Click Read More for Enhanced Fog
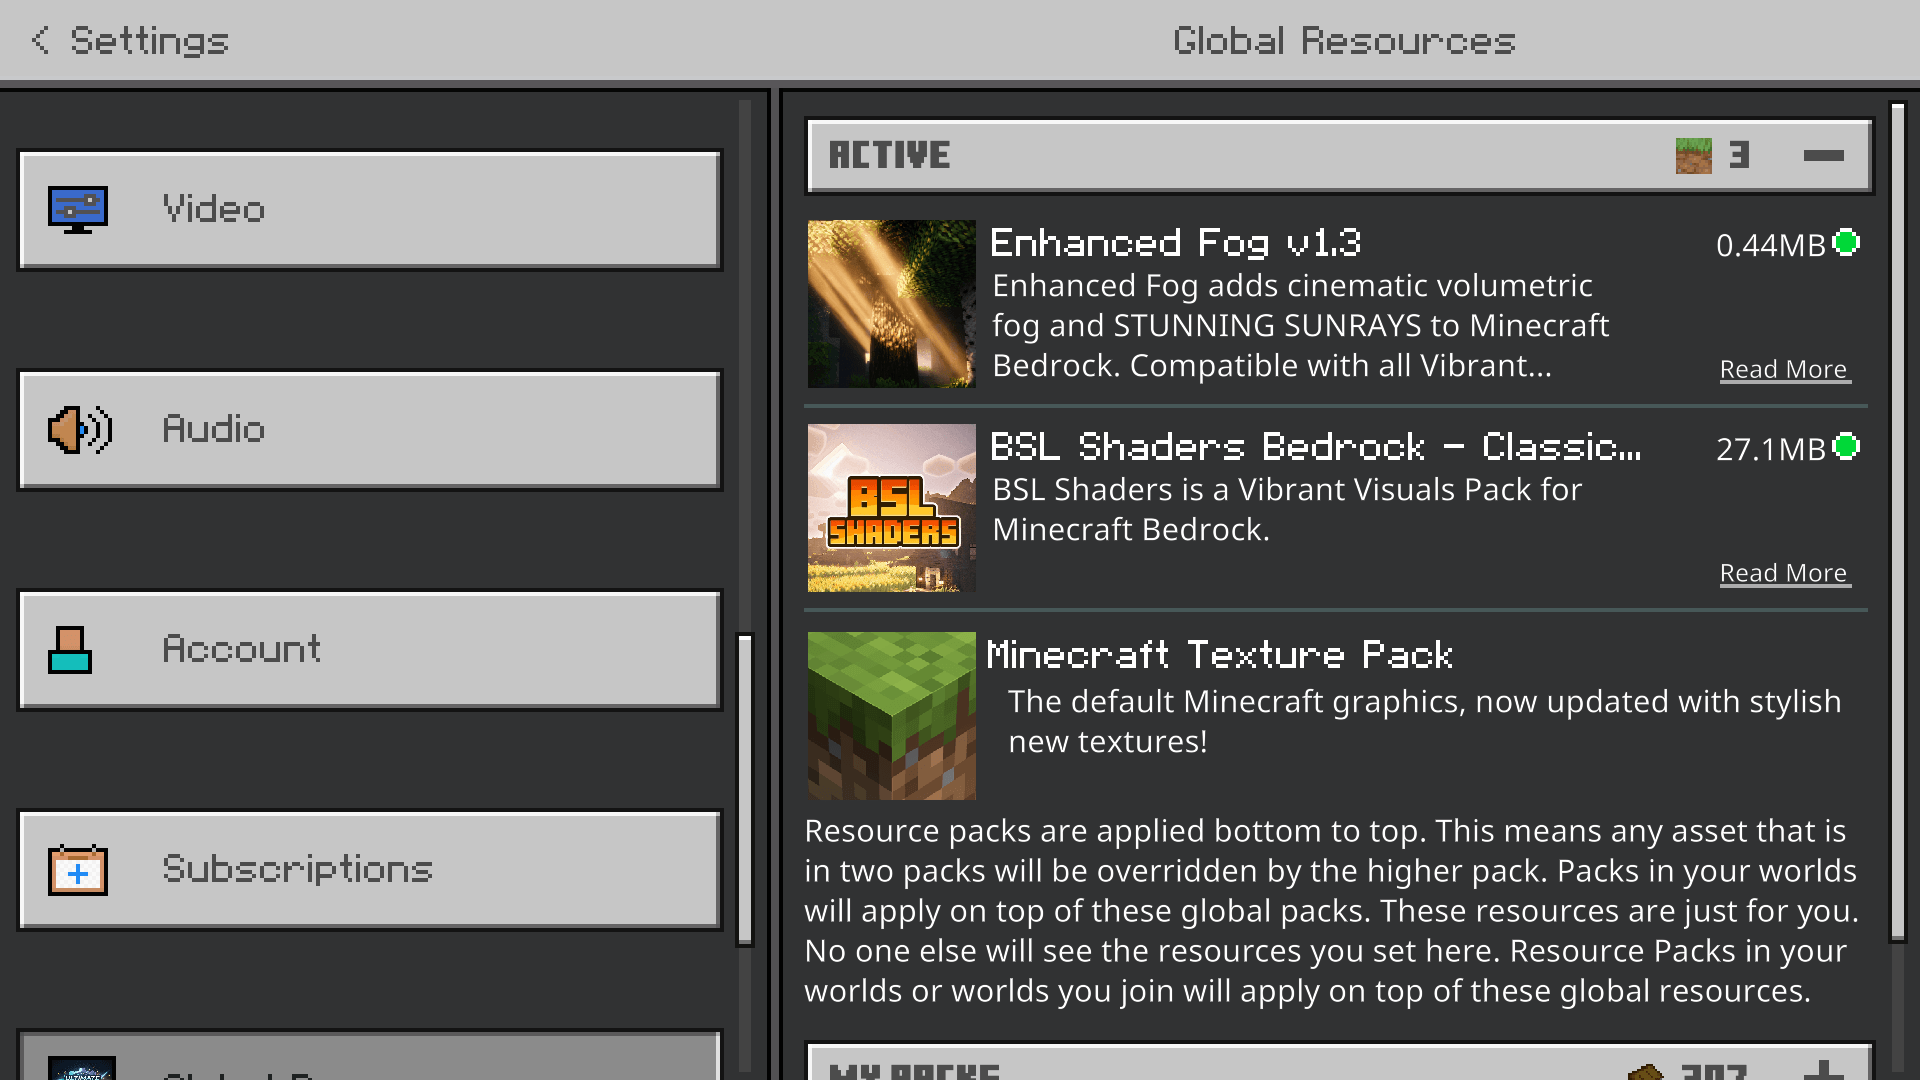The image size is (1920, 1080). coord(1784,369)
